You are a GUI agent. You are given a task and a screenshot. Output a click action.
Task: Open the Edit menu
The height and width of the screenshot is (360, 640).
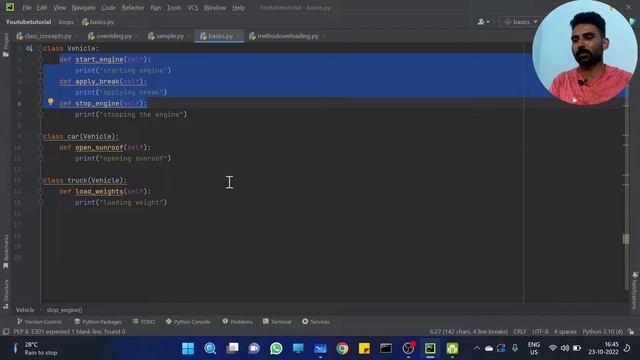tap(42, 8)
